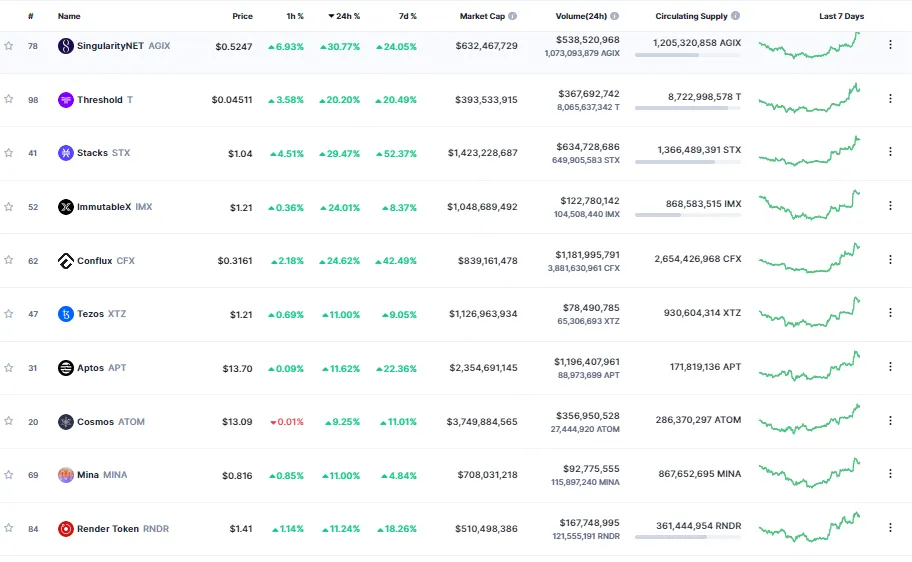912x562 pixels.
Task: Open the Aptos APT coin page
Action: 101,368
